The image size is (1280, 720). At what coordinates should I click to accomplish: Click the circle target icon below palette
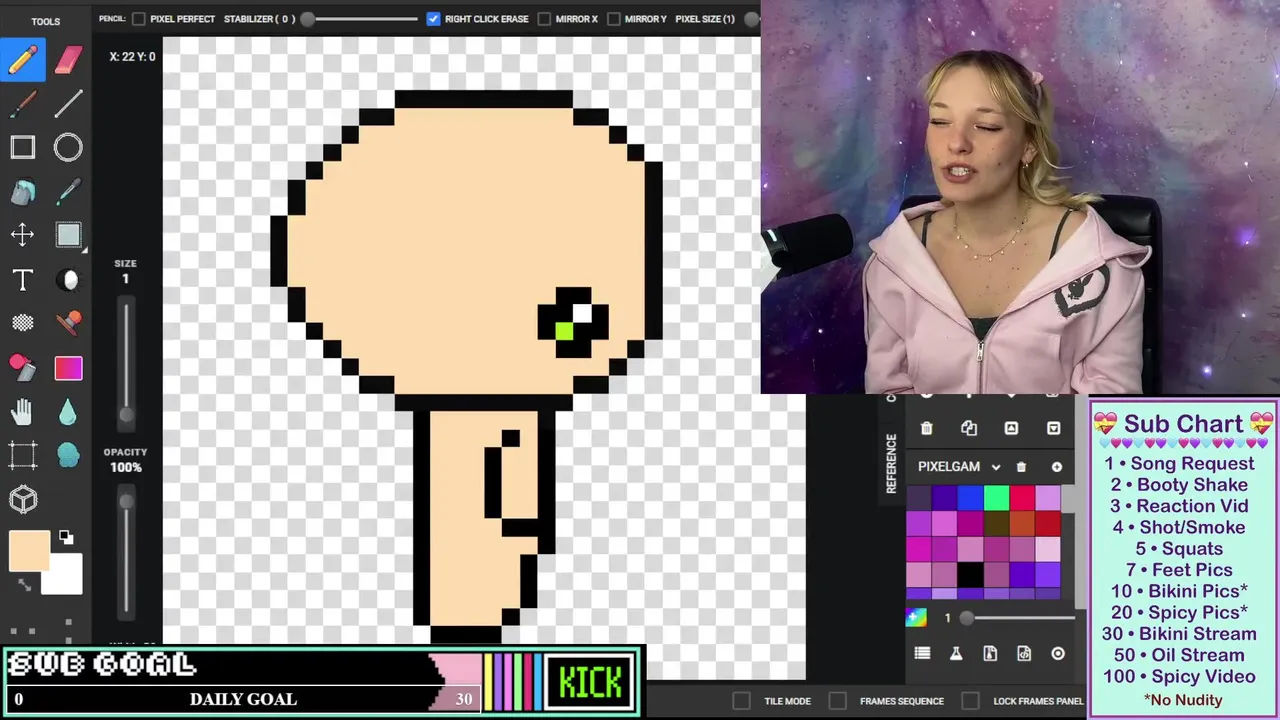[1058, 653]
